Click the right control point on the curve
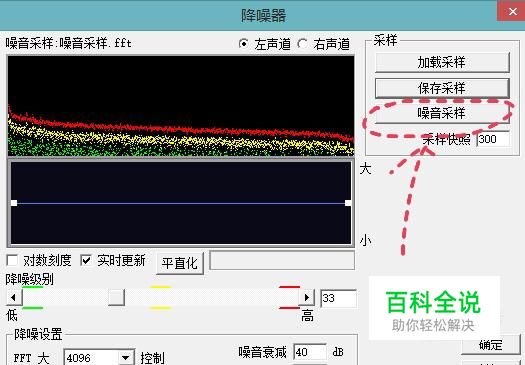The height and width of the screenshot is (365, 525). tap(348, 203)
